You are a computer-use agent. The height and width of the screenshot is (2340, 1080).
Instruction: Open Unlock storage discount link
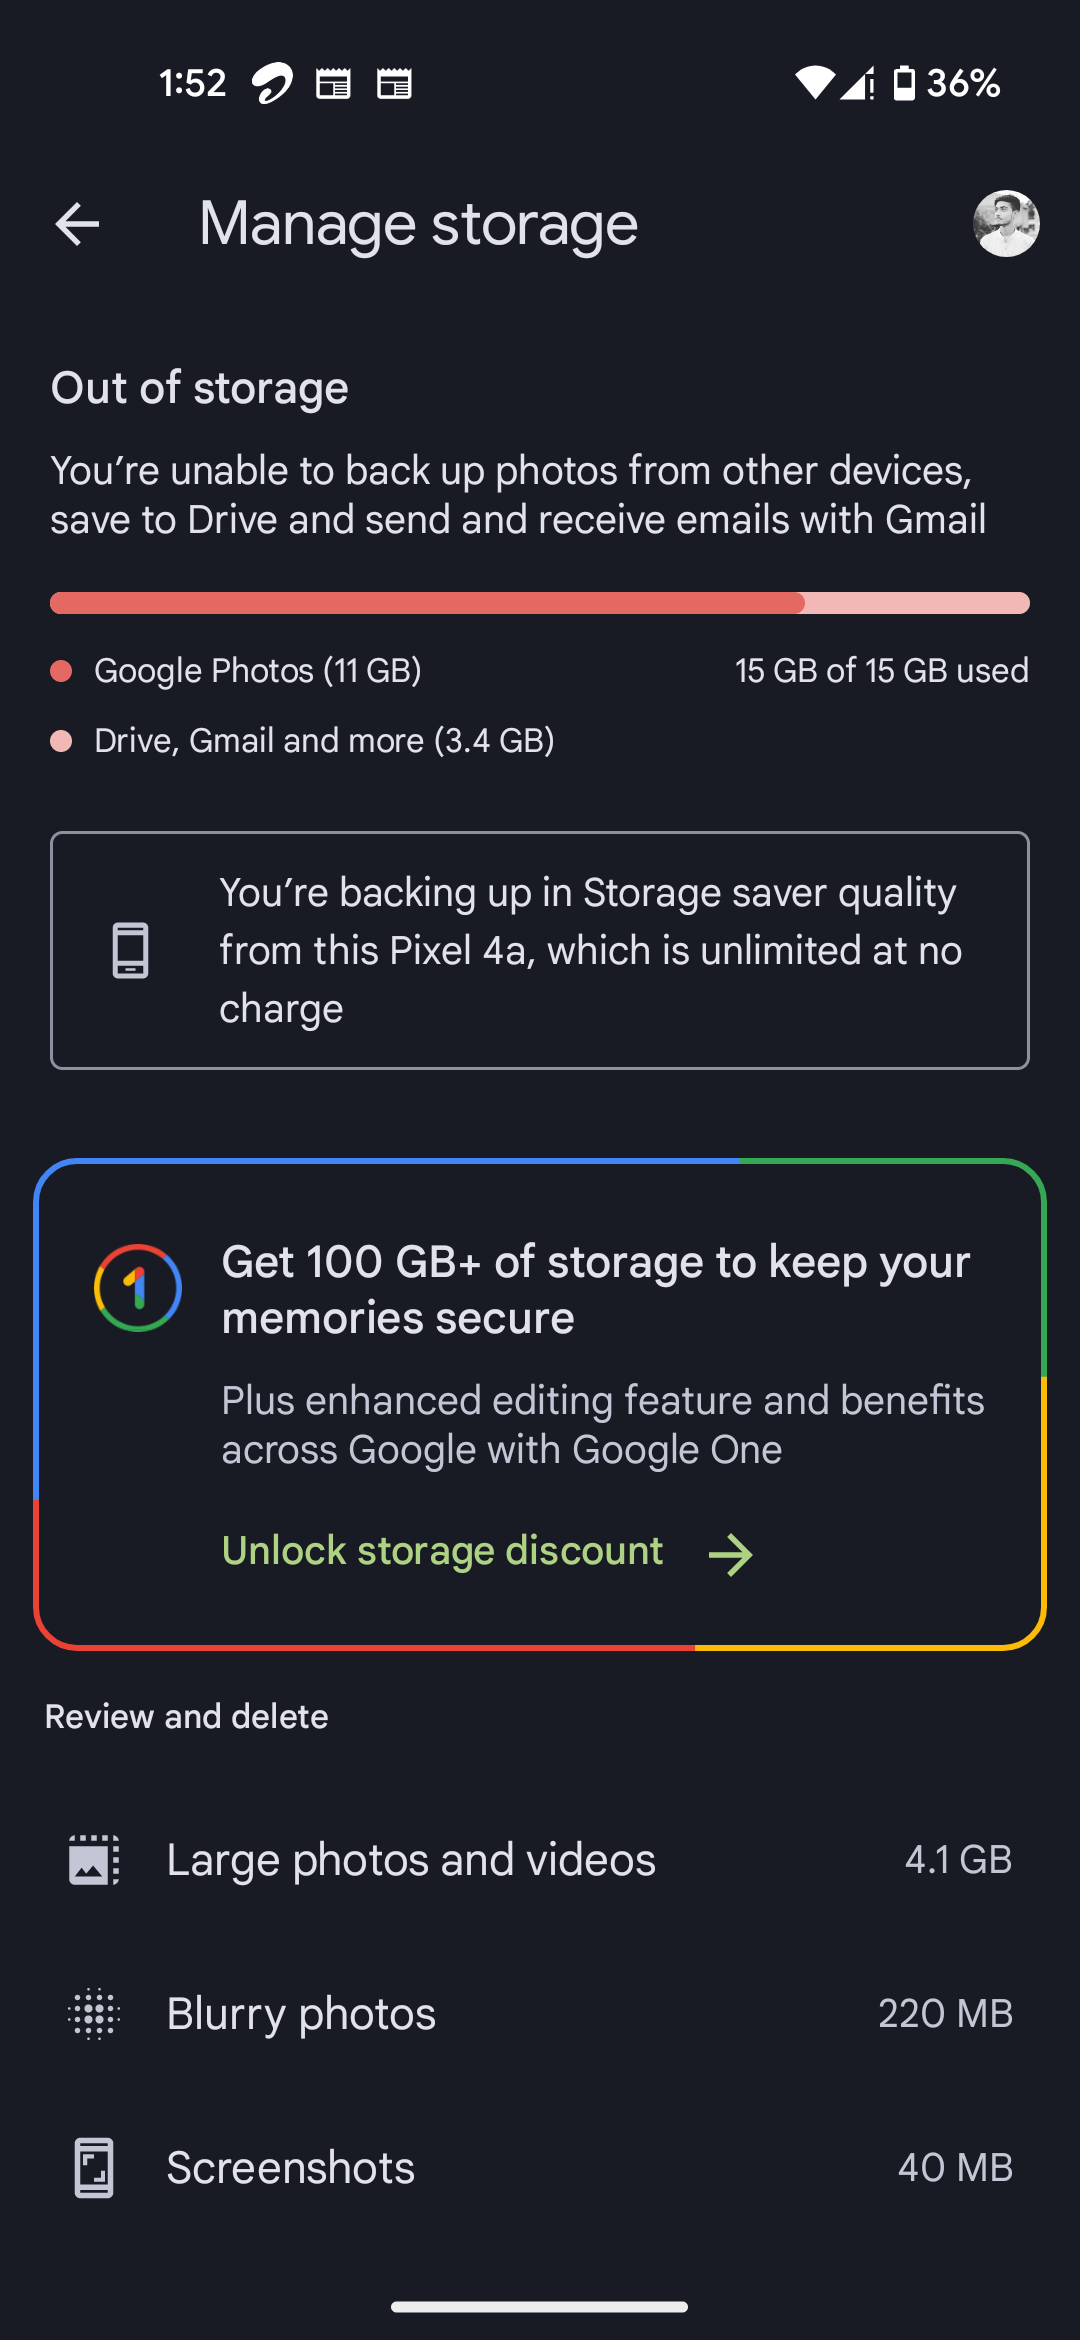[x=442, y=1551]
